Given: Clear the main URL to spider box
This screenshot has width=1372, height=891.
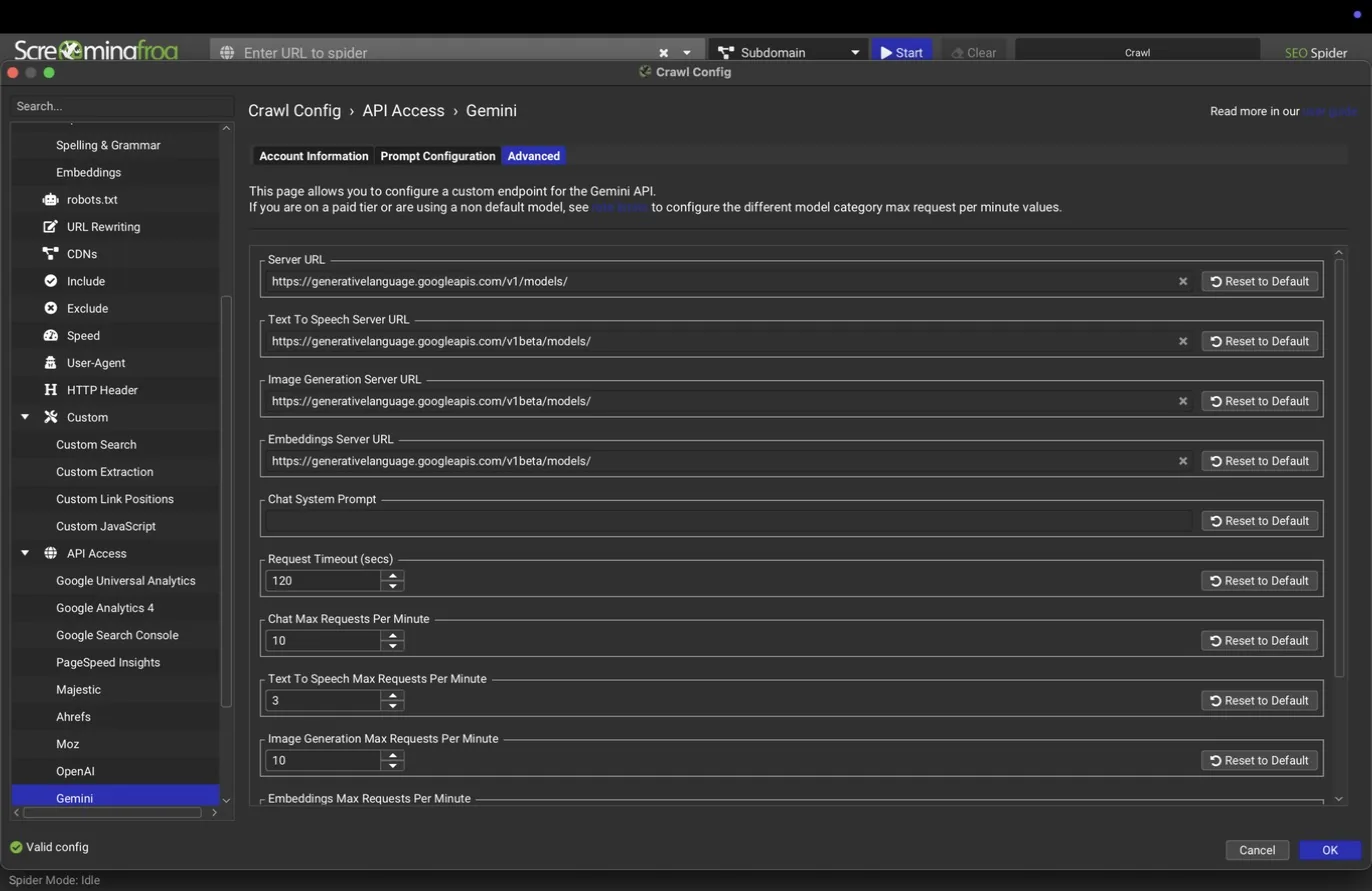Looking at the screenshot, I should point(663,53).
